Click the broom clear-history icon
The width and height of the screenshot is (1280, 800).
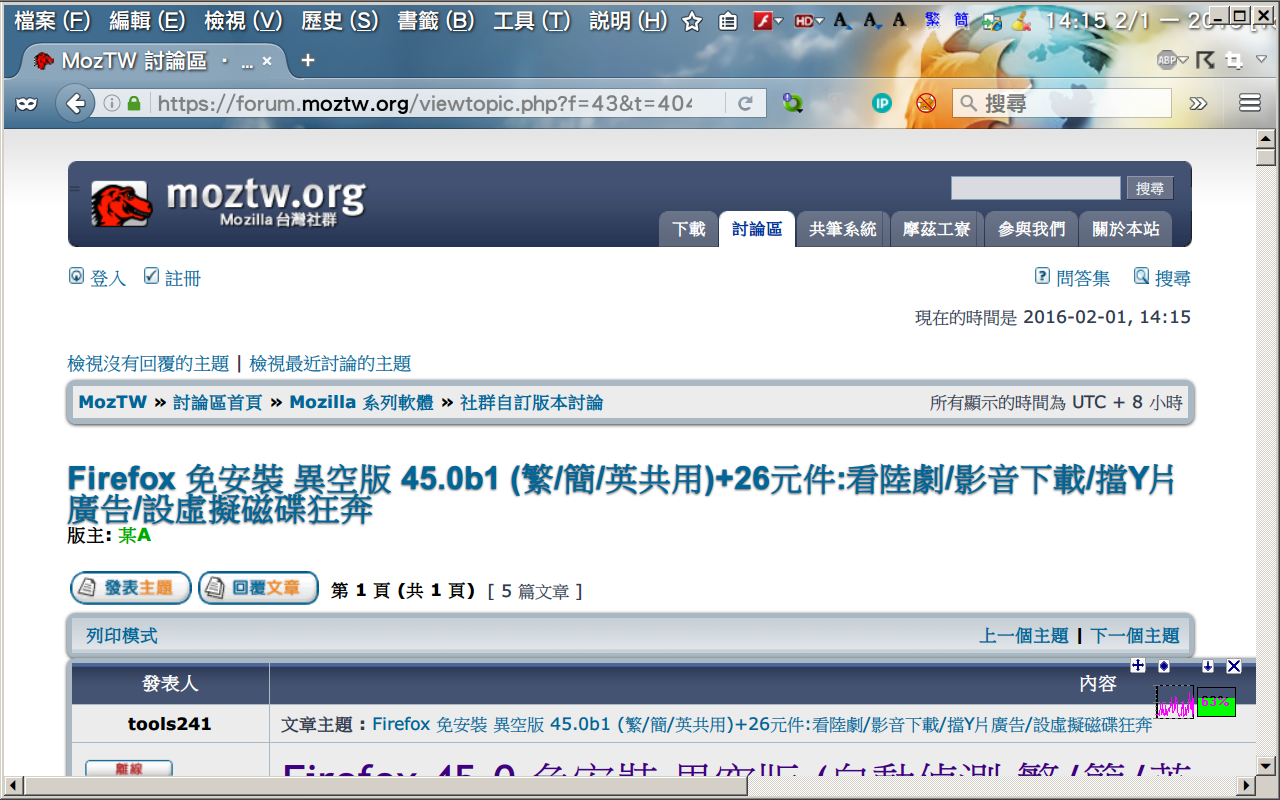[1021, 21]
